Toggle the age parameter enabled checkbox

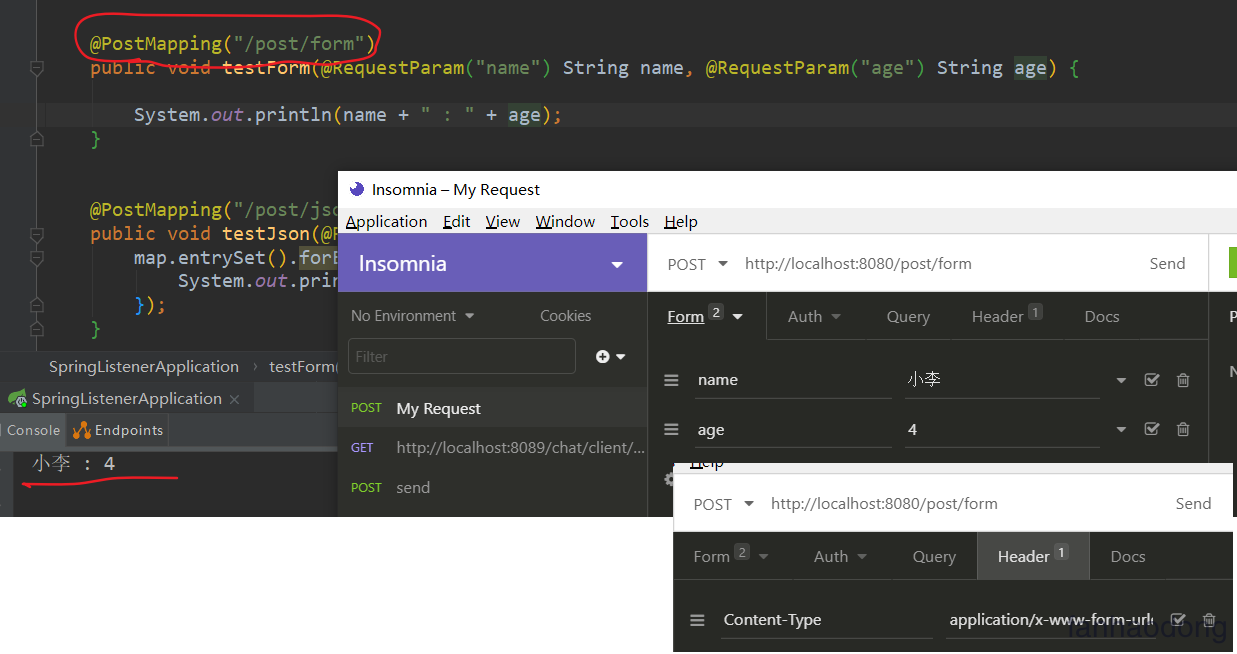1152,429
